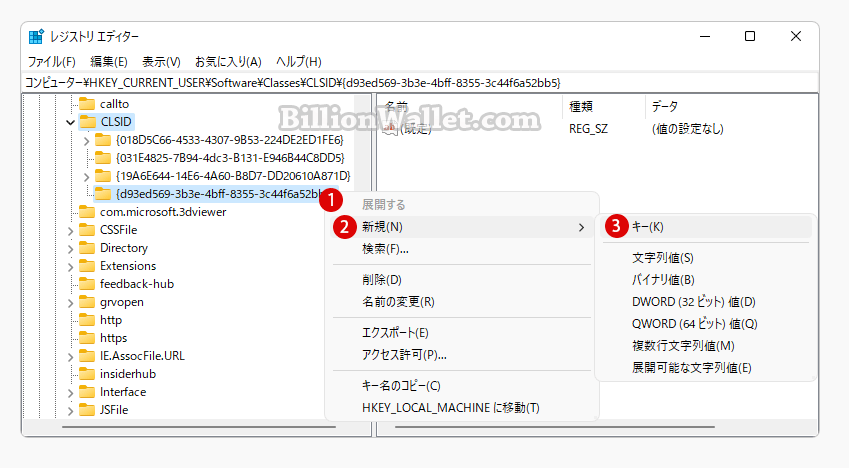Open the 表示(V) menu
Viewport: 849px width, 468px height.
pyautogui.click(x=161, y=62)
